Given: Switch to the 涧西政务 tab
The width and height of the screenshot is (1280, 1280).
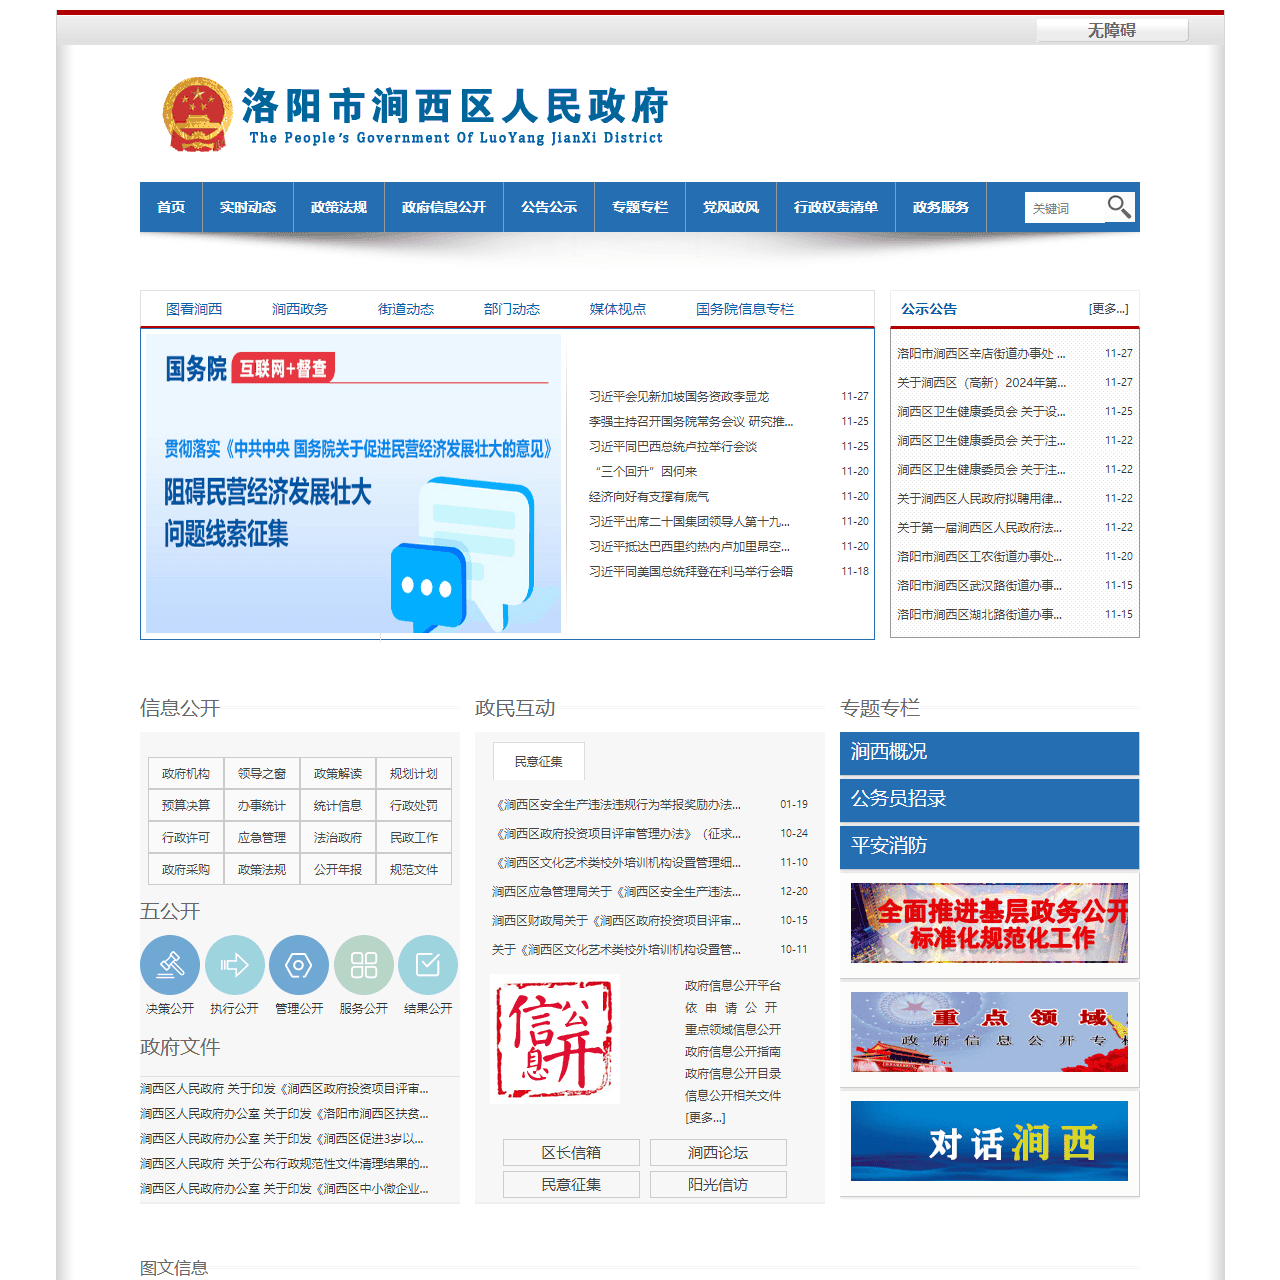Looking at the screenshot, I should (x=300, y=309).
